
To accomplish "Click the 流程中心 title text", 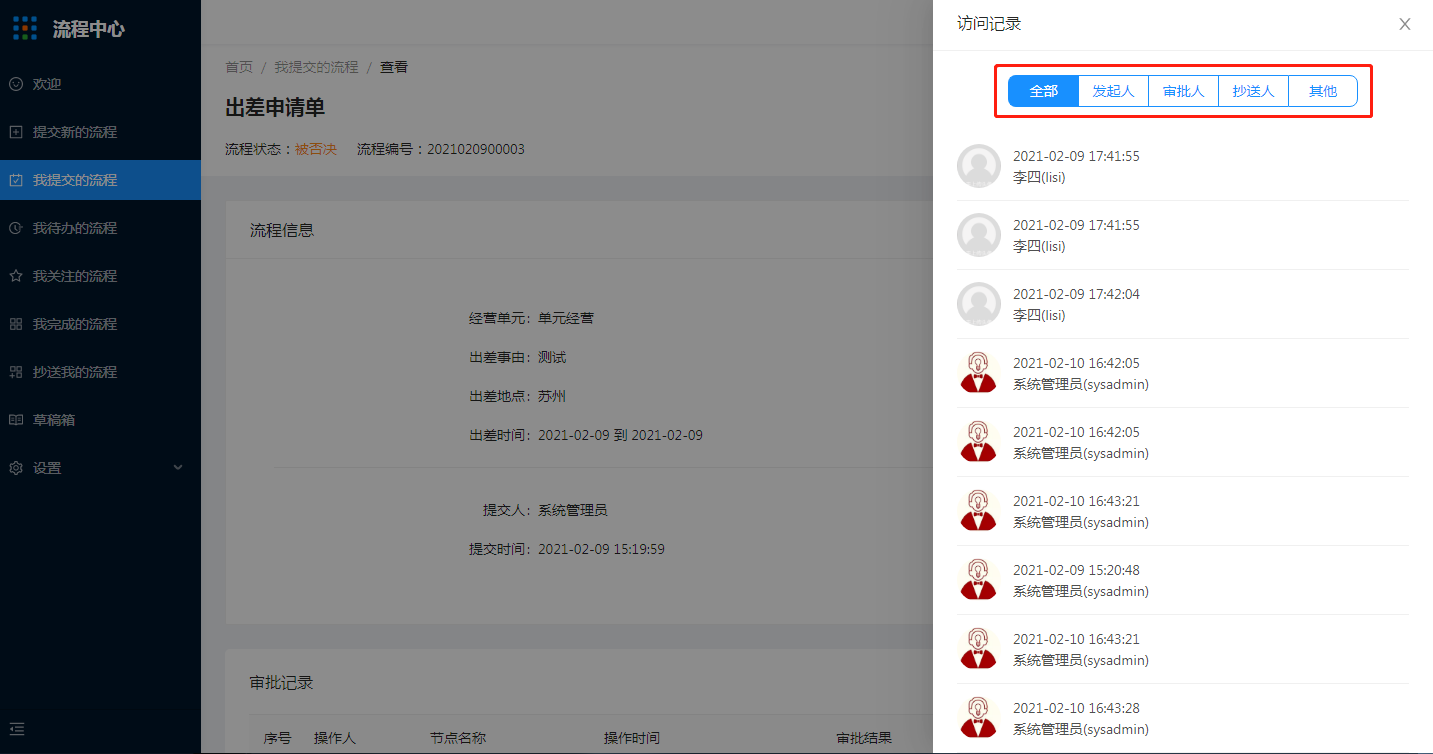I will point(89,29).
